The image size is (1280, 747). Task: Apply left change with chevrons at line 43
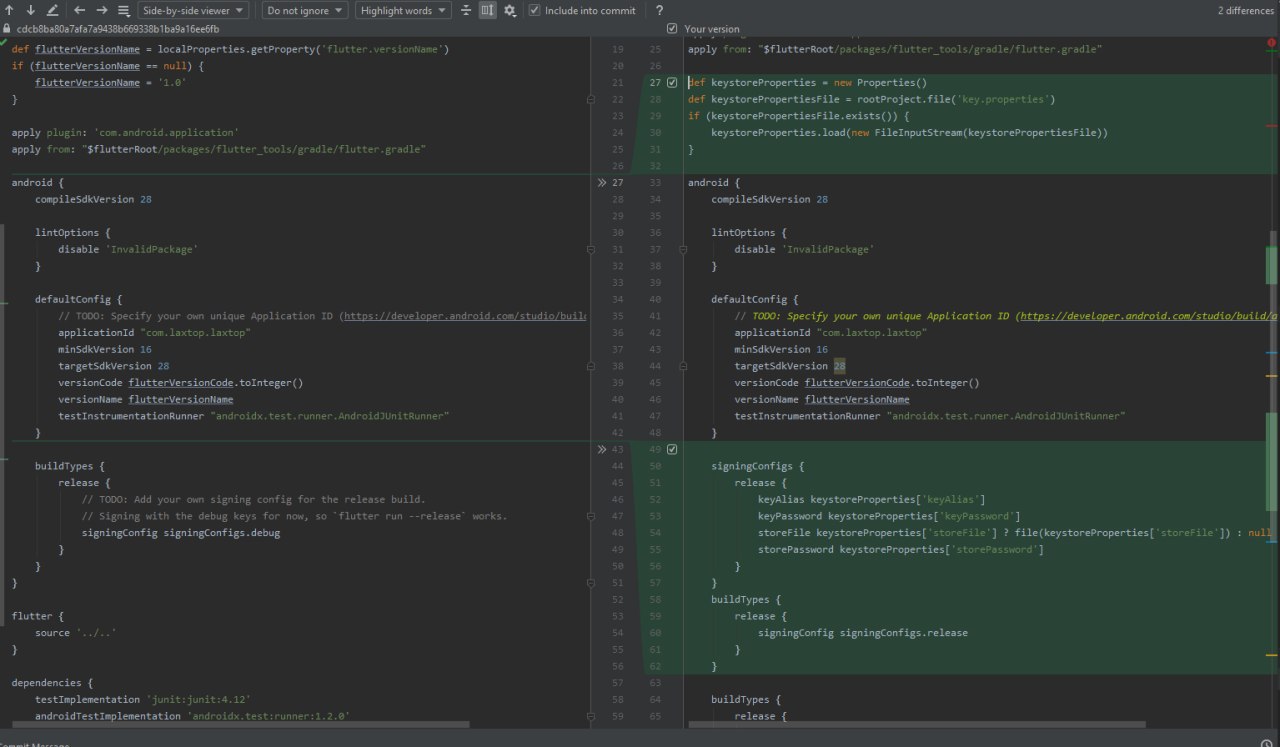pos(602,450)
